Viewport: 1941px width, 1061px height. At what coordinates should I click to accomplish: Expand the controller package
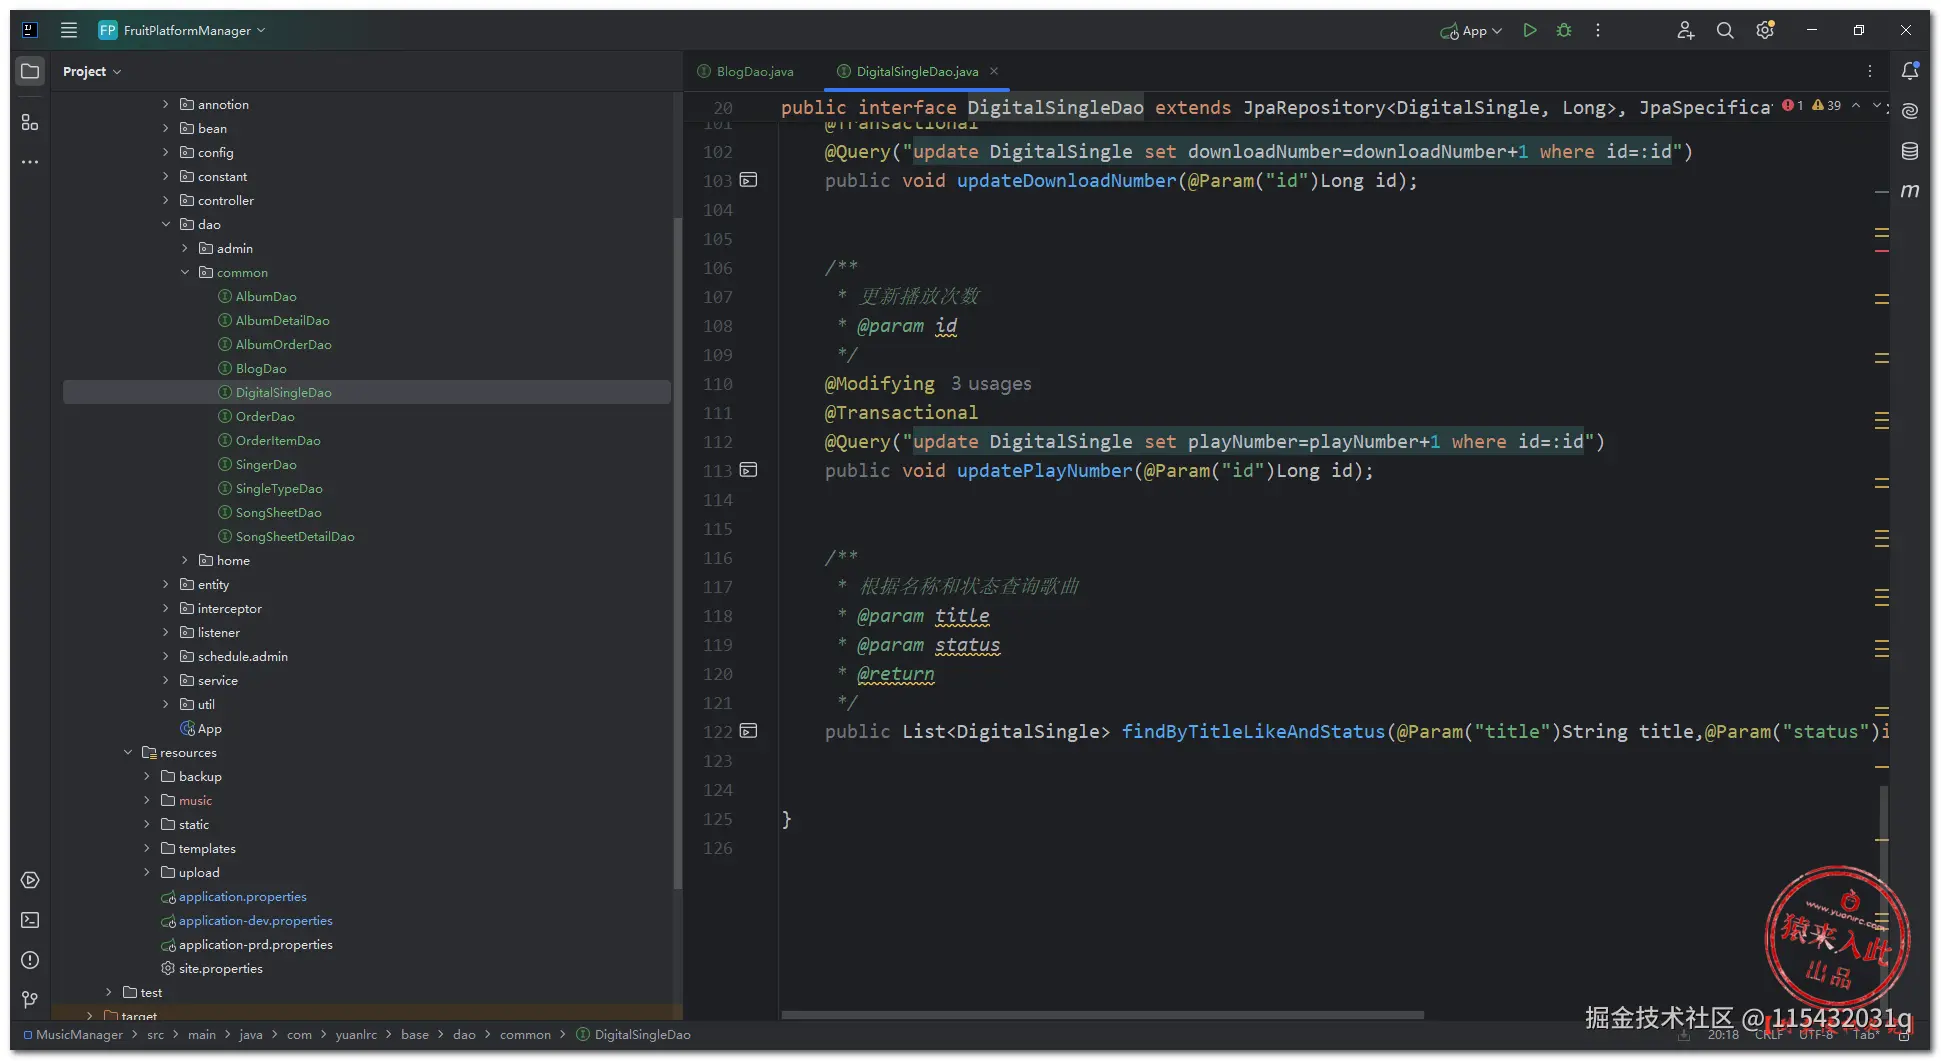point(166,200)
